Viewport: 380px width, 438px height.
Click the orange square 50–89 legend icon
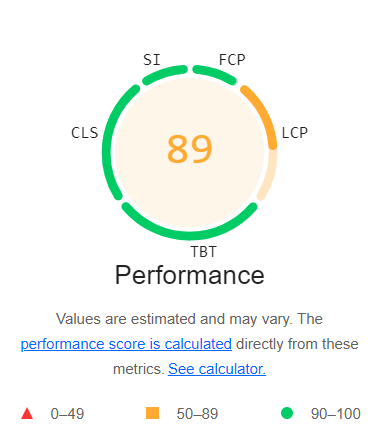click(x=152, y=413)
